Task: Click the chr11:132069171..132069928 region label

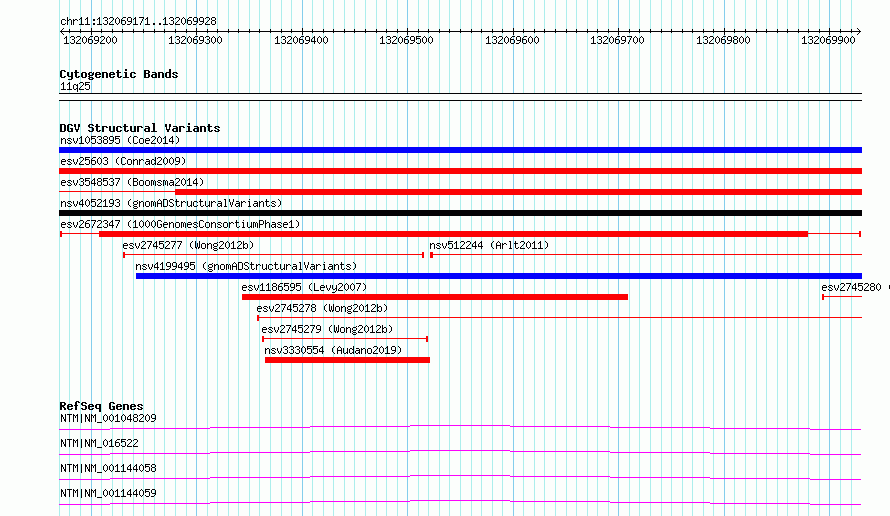Action: (x=138, y=21)
